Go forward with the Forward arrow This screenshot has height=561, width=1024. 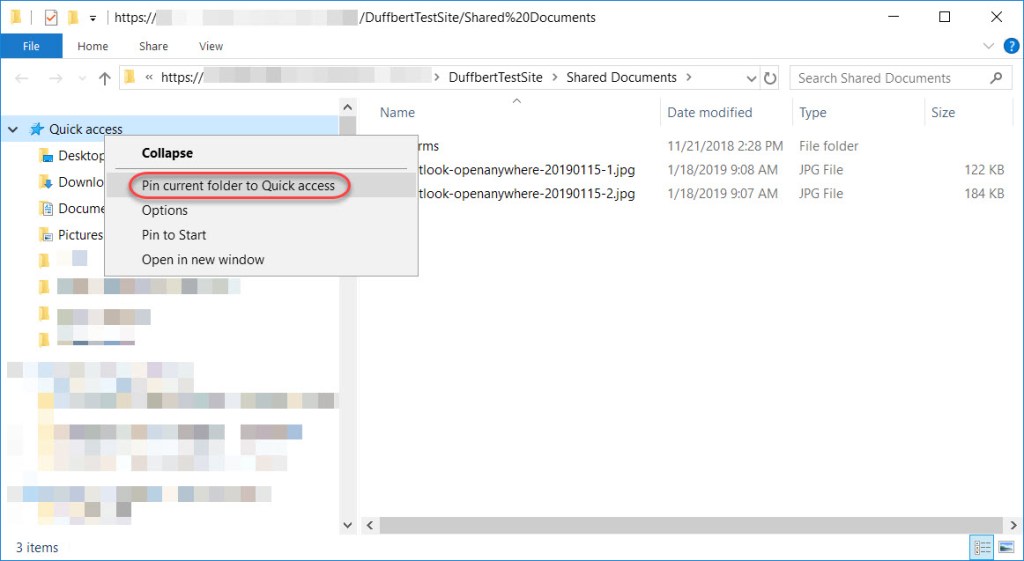(x=56, y=78)
